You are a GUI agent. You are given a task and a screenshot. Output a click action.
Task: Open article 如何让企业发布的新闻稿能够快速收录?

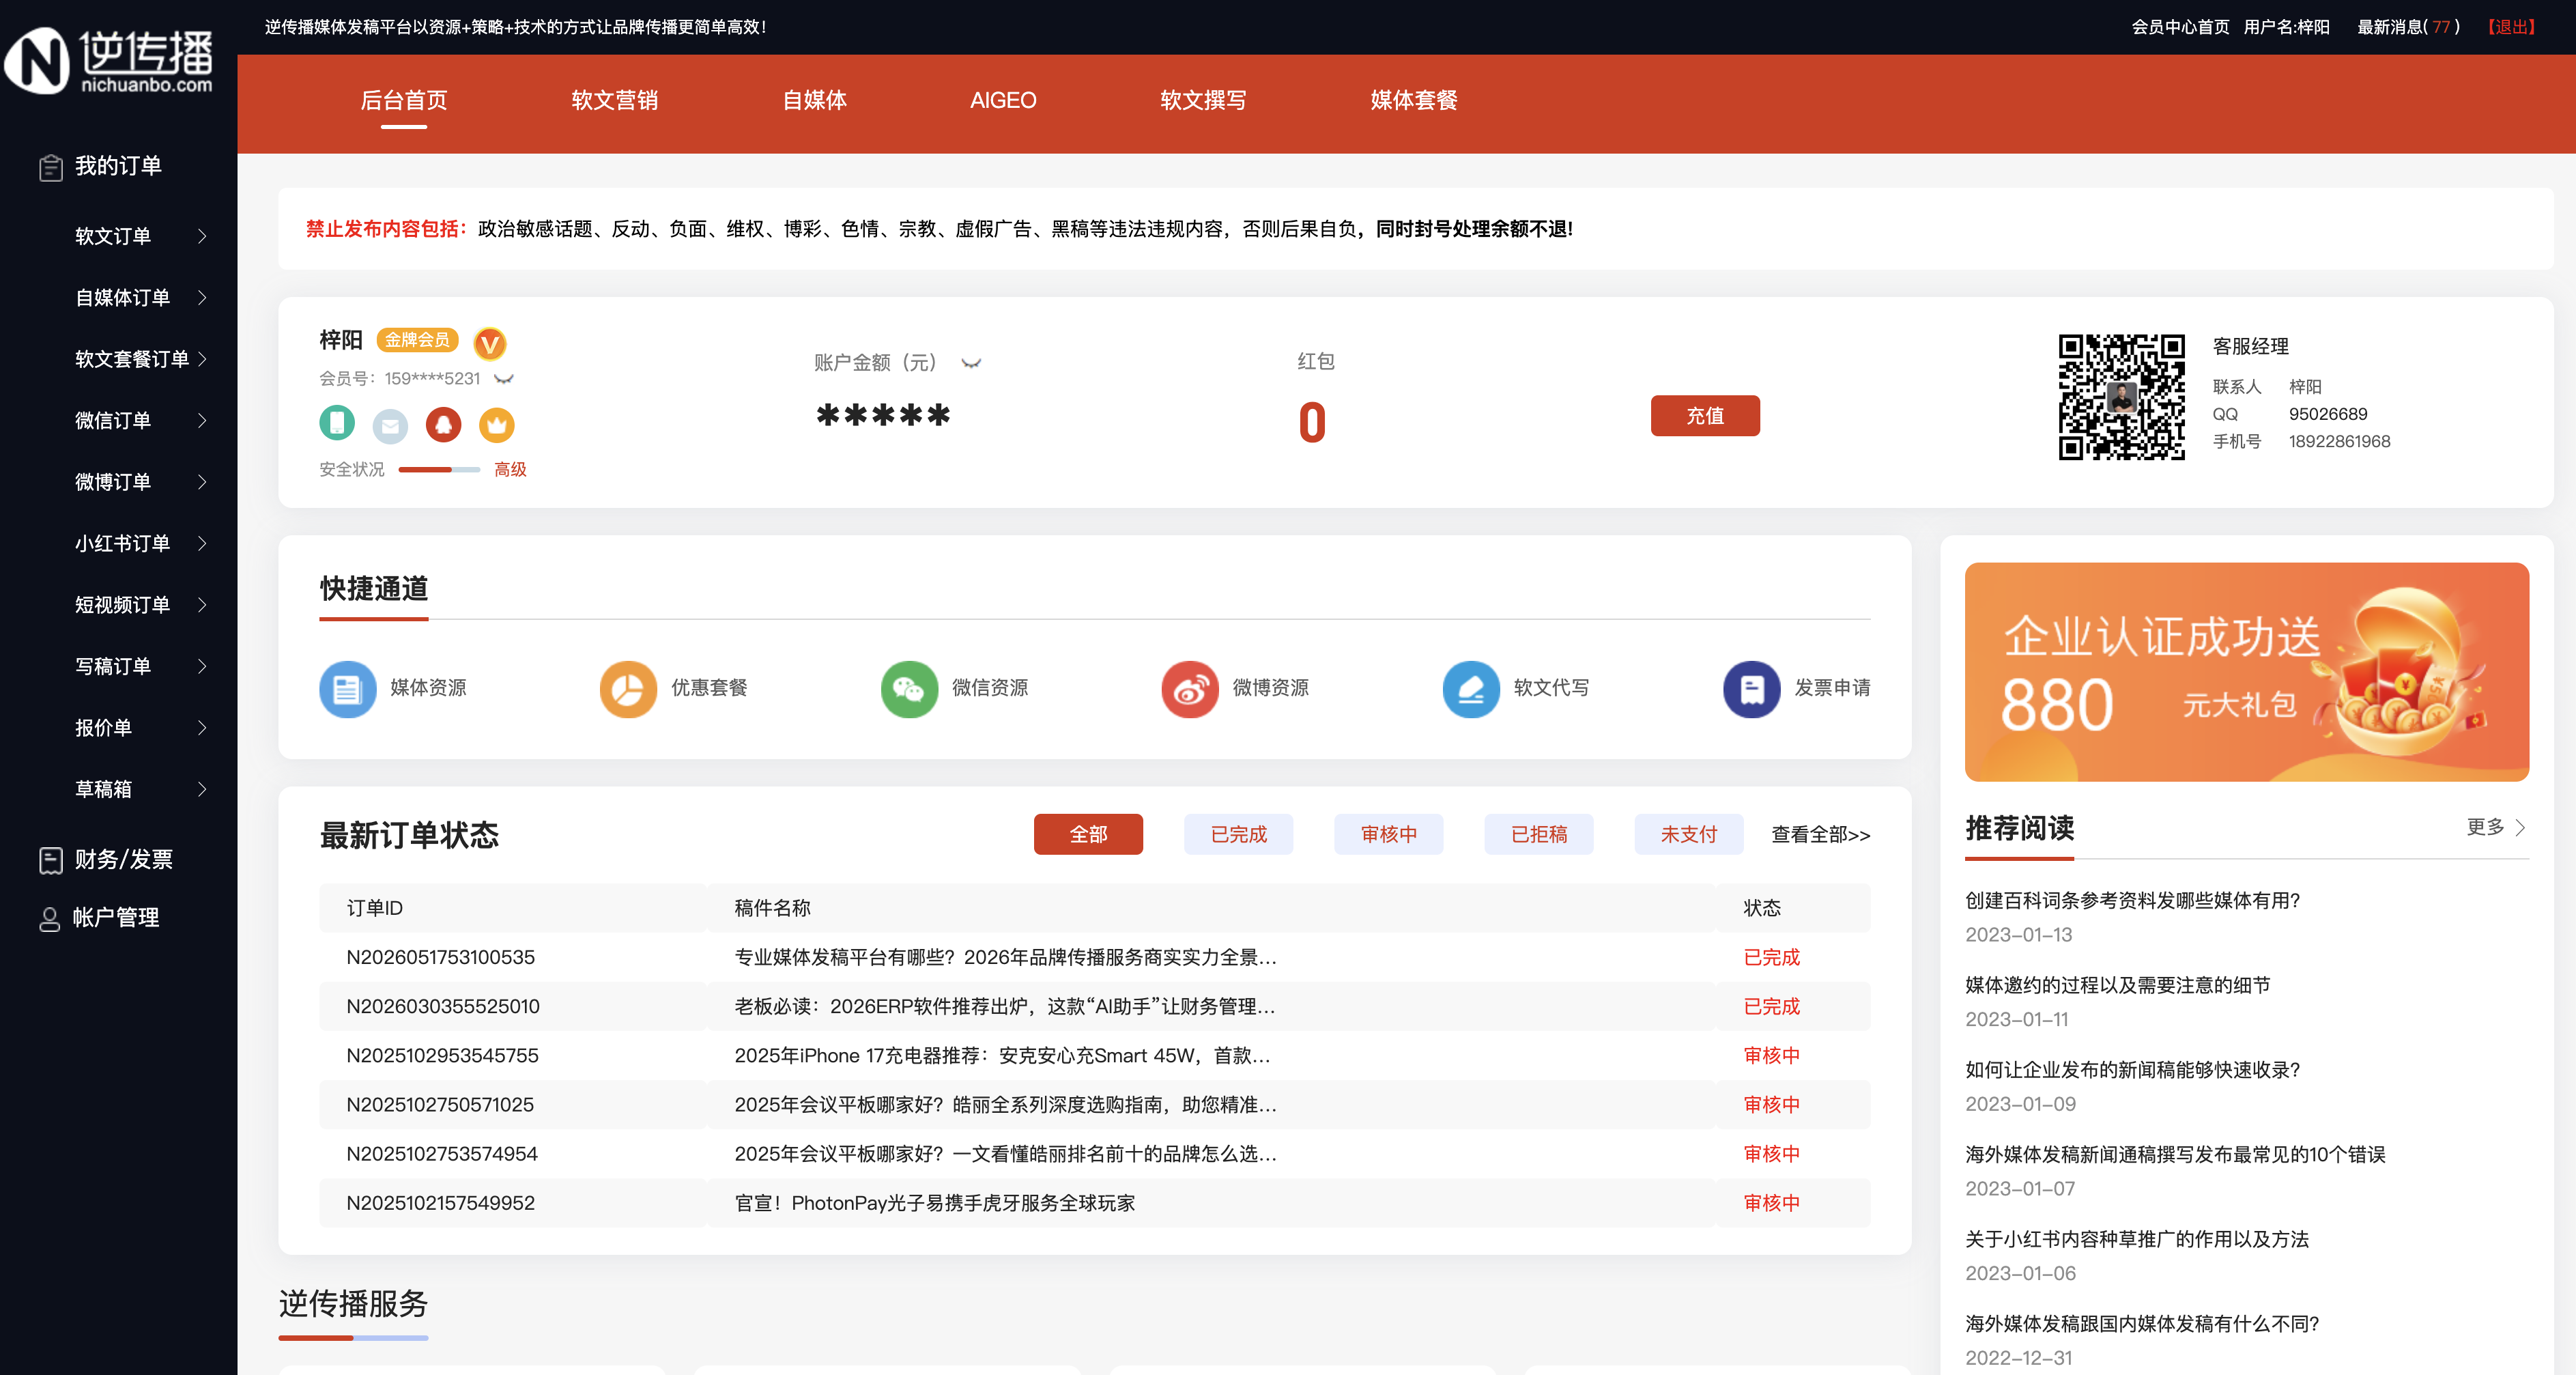tap(2132, 1070)
